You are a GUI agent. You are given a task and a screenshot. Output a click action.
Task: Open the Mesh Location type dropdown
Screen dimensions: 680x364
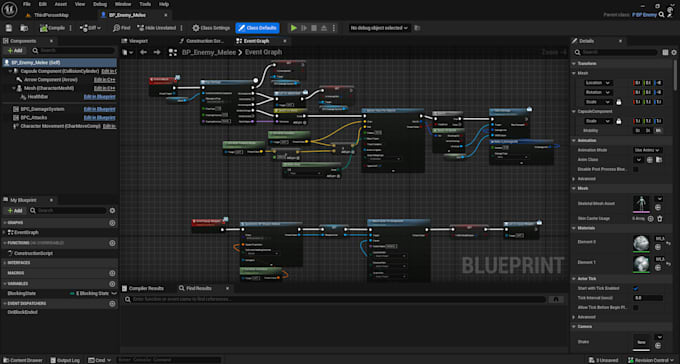(x=598, y=82)
